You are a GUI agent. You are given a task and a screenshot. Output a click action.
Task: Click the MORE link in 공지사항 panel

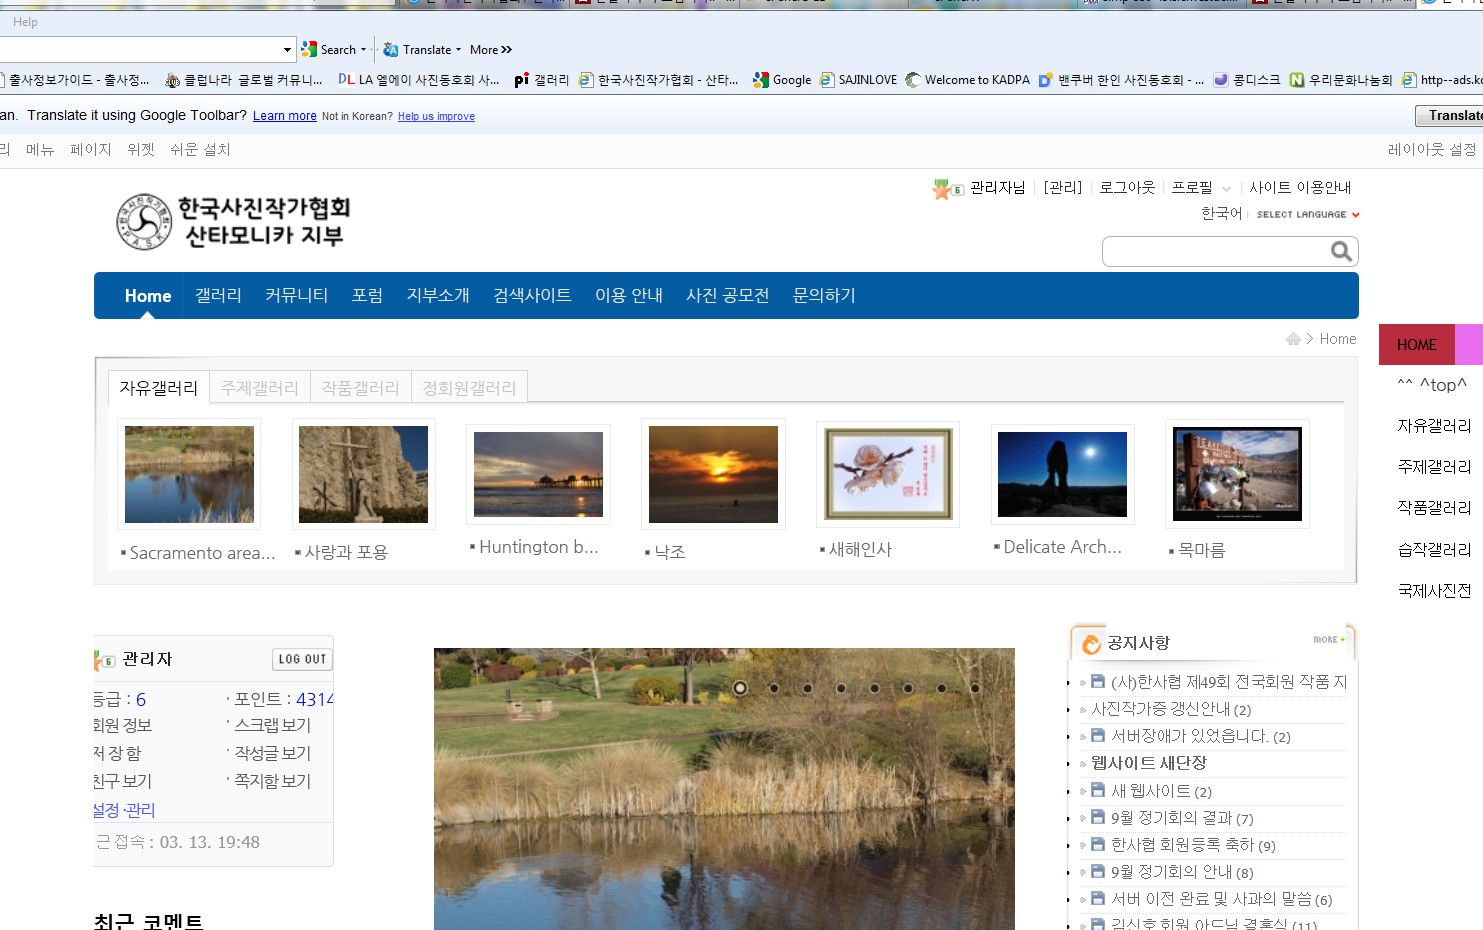point(1329,639)
